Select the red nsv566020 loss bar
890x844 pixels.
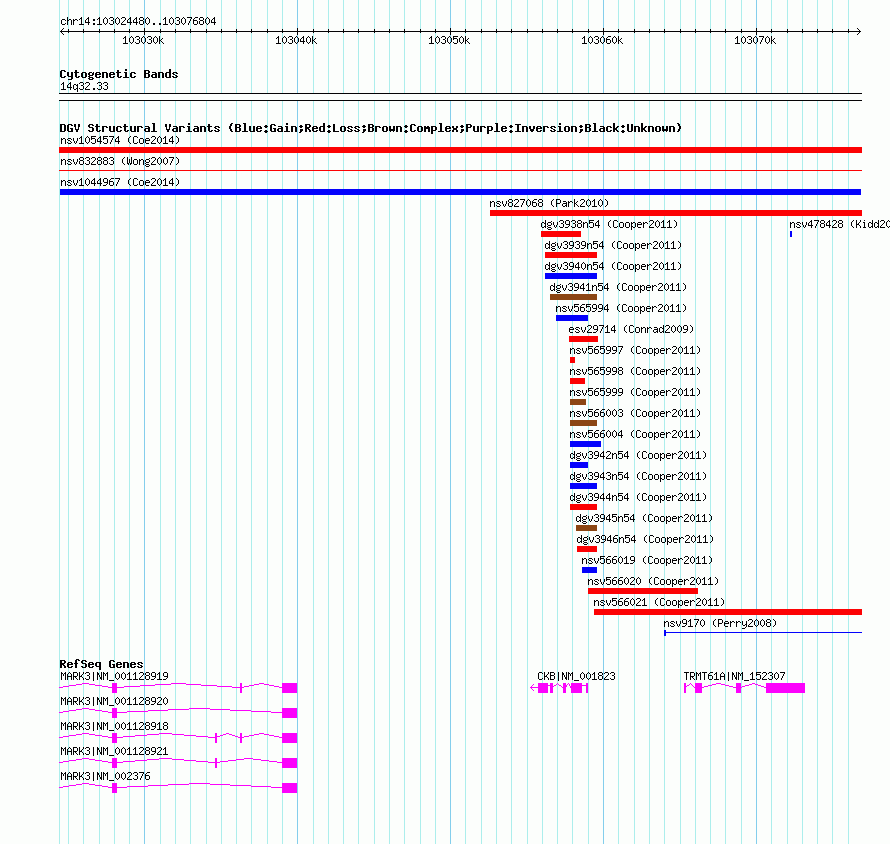643,591
